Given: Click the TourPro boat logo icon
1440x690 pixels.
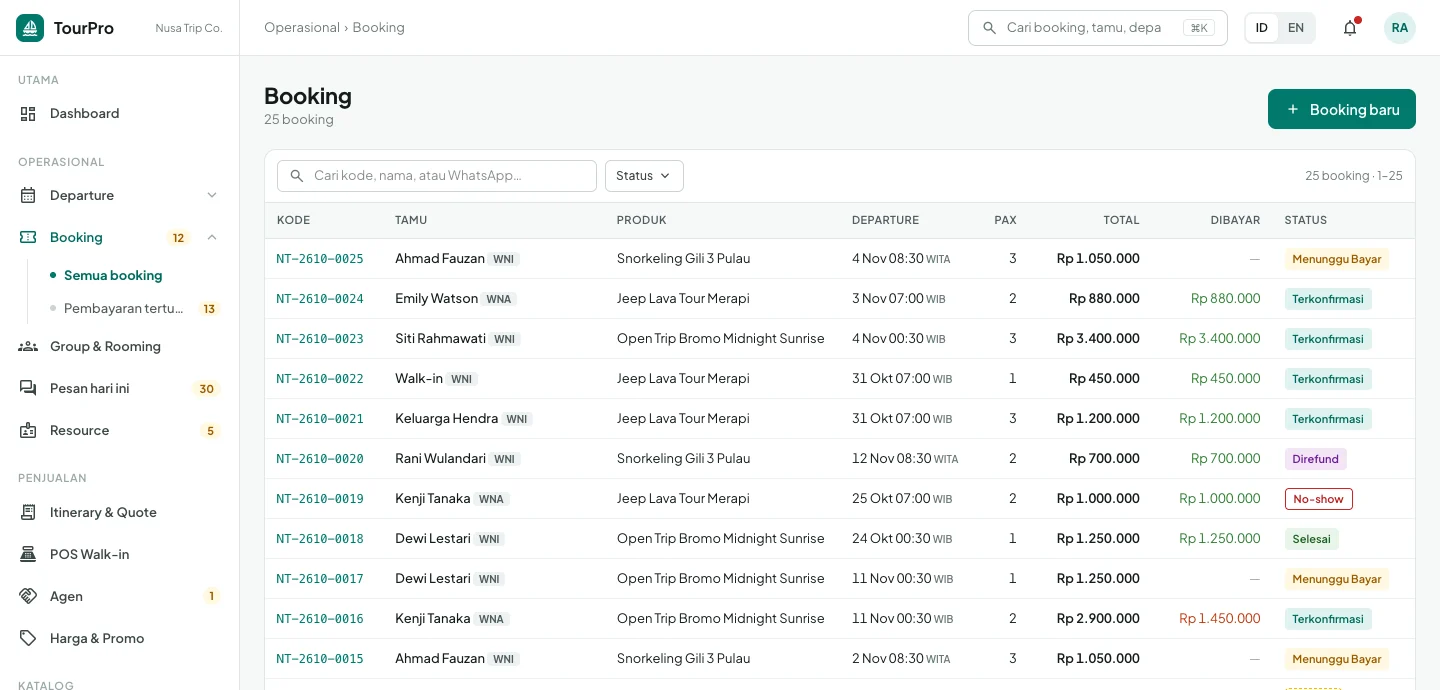Looking at the screenshot, I should pos(30,28).
